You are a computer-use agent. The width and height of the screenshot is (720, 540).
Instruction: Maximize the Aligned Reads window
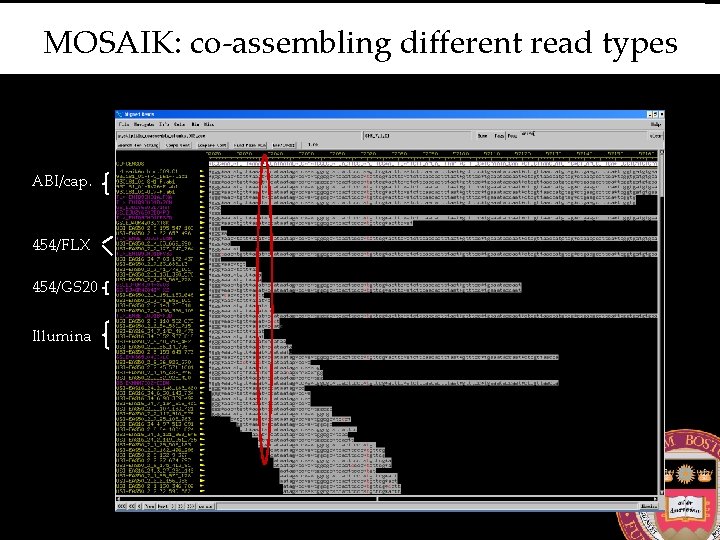tap(656, 114)
